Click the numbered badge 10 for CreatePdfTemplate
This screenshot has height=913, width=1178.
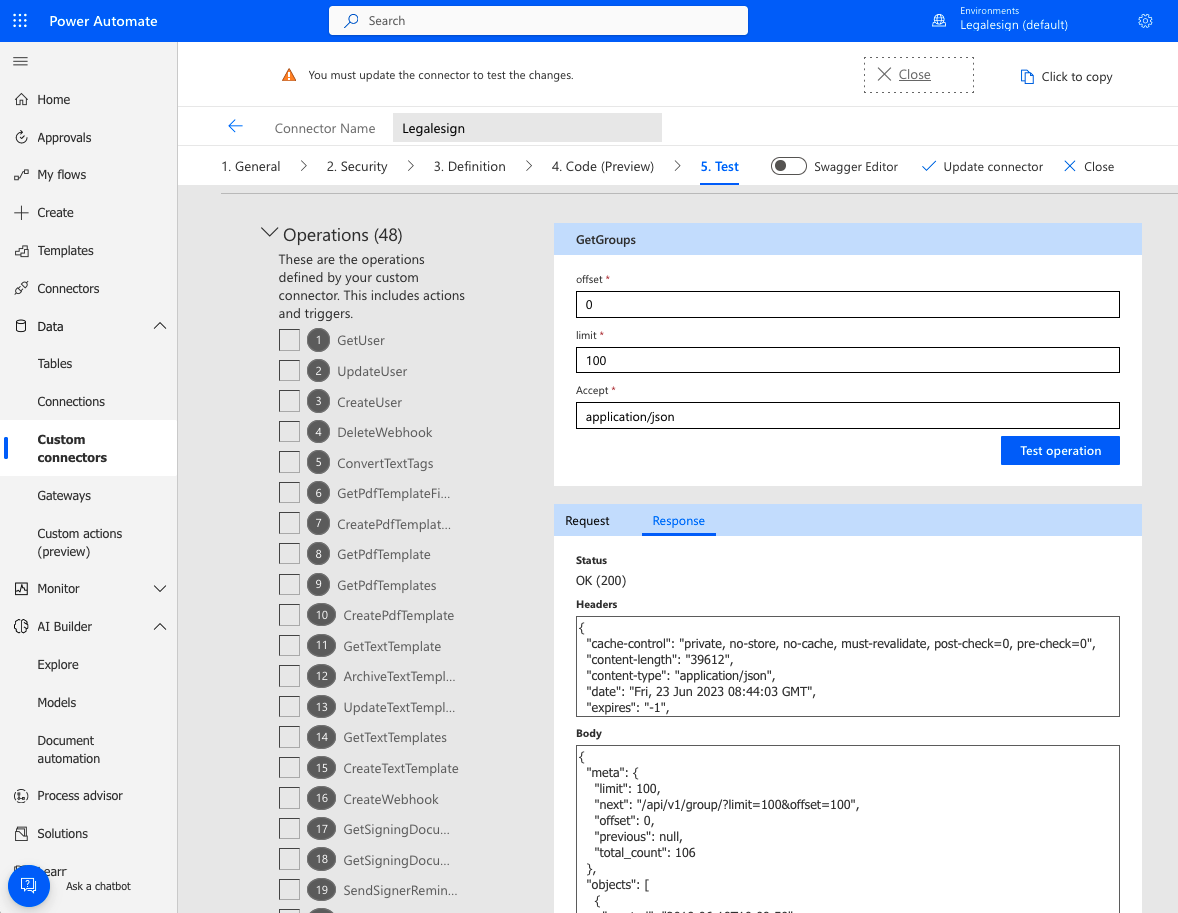point(322,615)
